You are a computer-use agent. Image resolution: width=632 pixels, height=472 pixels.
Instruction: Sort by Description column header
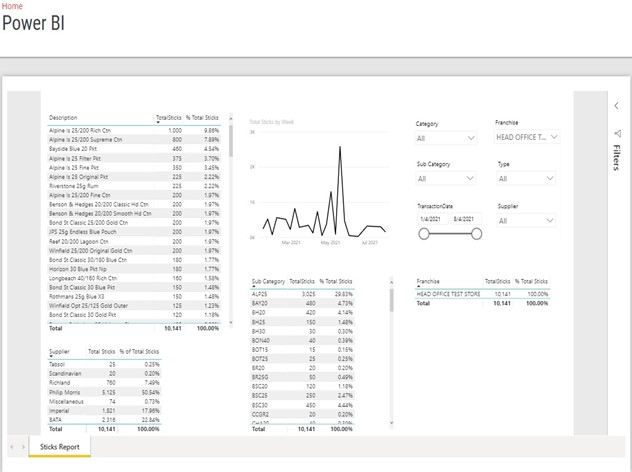pos(63,118)
